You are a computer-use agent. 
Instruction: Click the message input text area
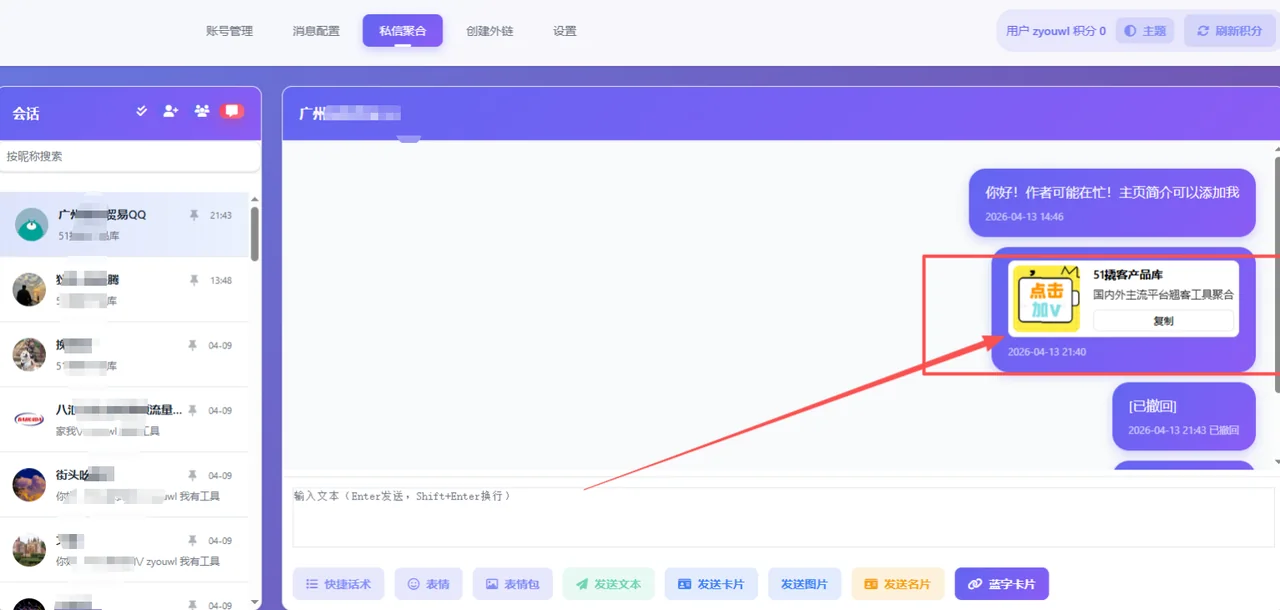(x=783, y=517)
